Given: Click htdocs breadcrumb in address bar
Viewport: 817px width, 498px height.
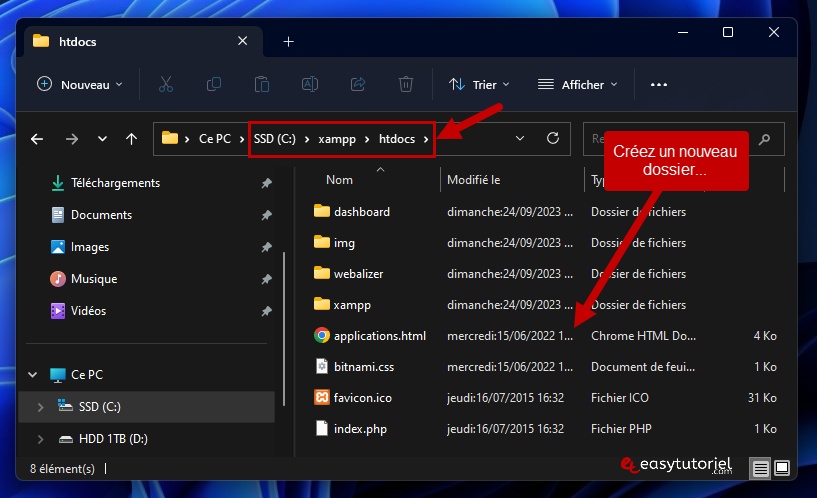Looking at the screenshot, I should pyautogui.click(x=397, y=139).
